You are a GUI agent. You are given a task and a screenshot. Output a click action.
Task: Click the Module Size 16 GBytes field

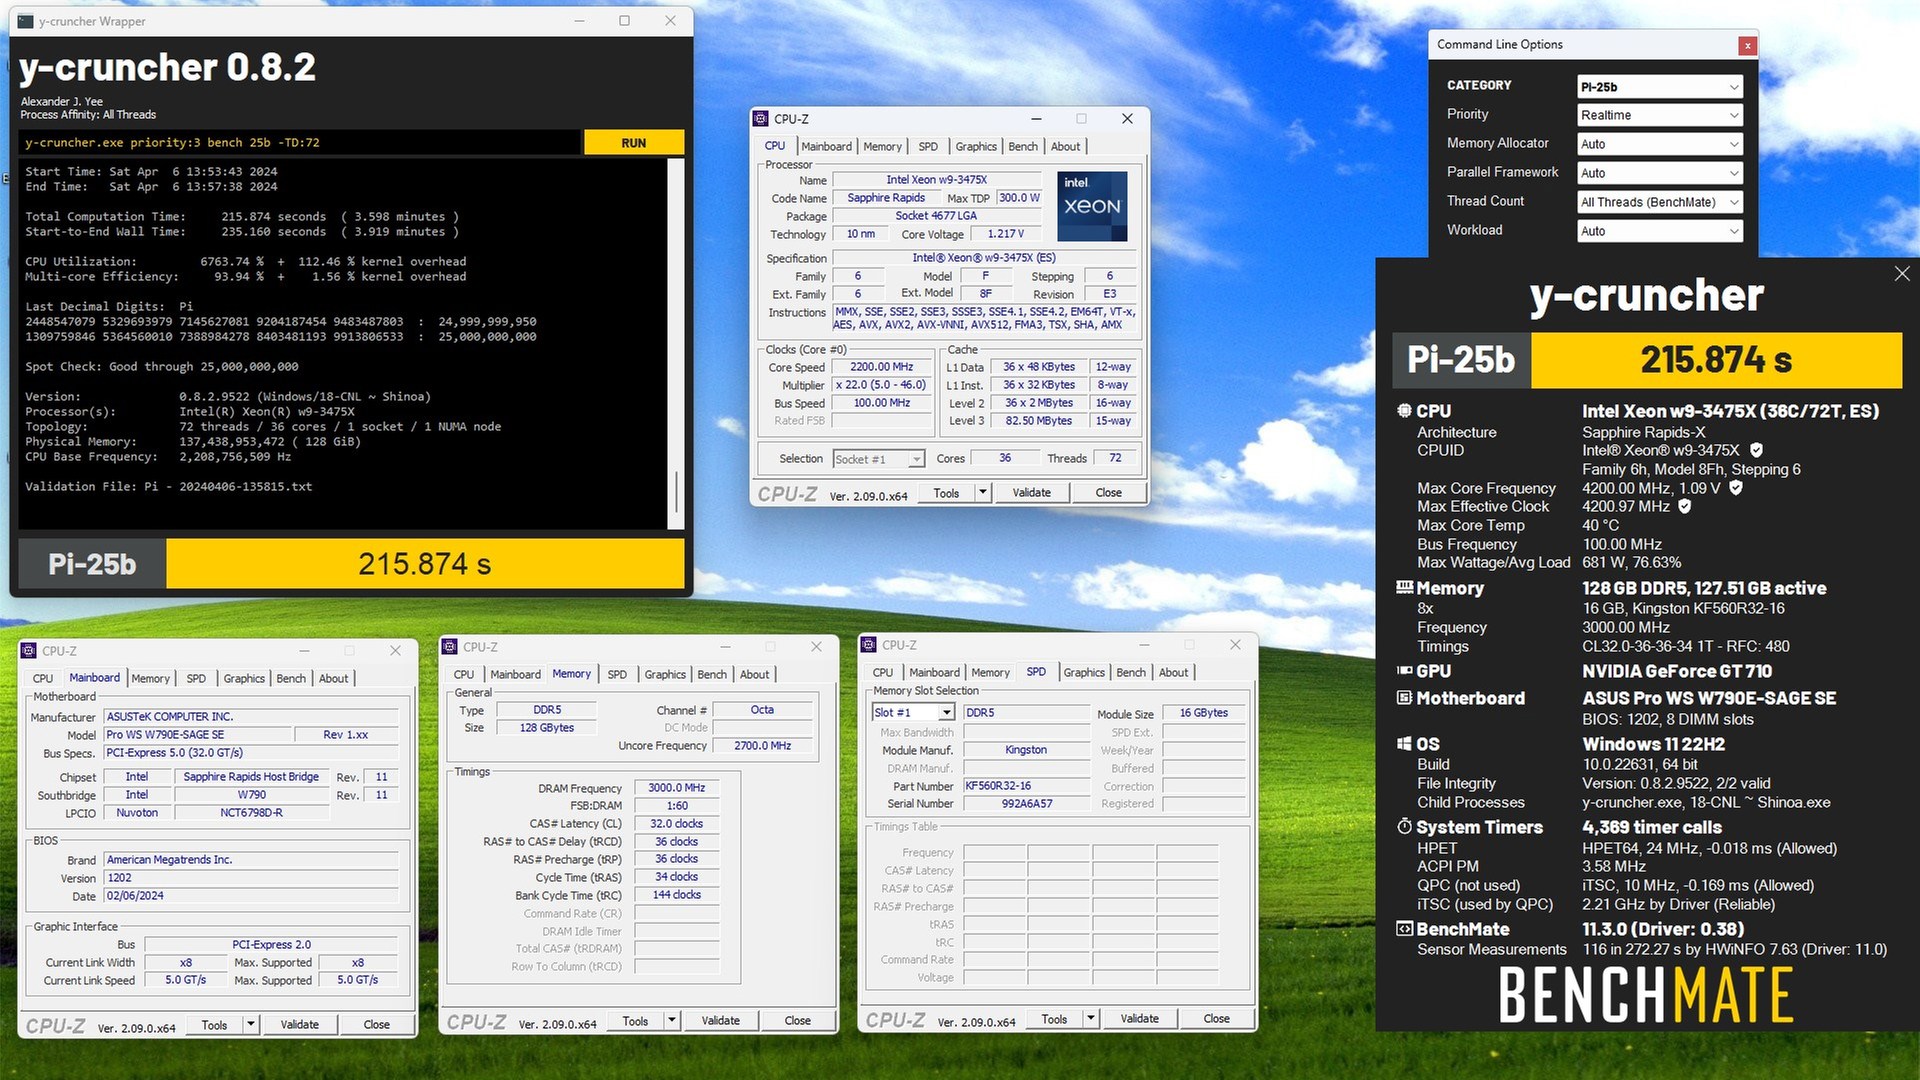pyautogui.click(x=1203, y=713)
